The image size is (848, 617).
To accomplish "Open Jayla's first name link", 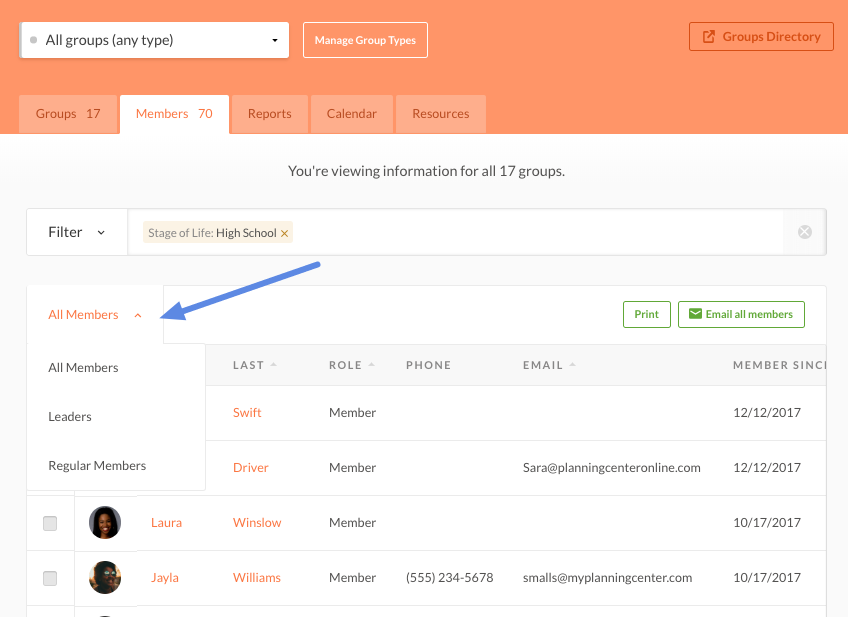I will click(165, 578).
